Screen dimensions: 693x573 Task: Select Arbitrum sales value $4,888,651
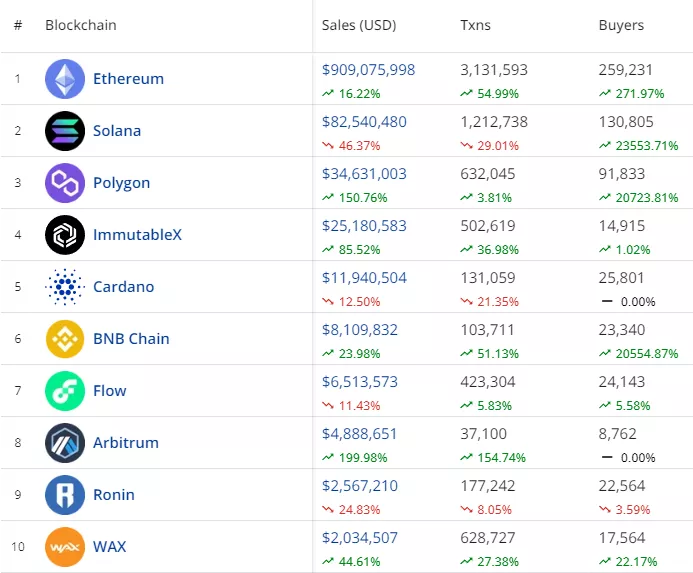tap(359, 434)
